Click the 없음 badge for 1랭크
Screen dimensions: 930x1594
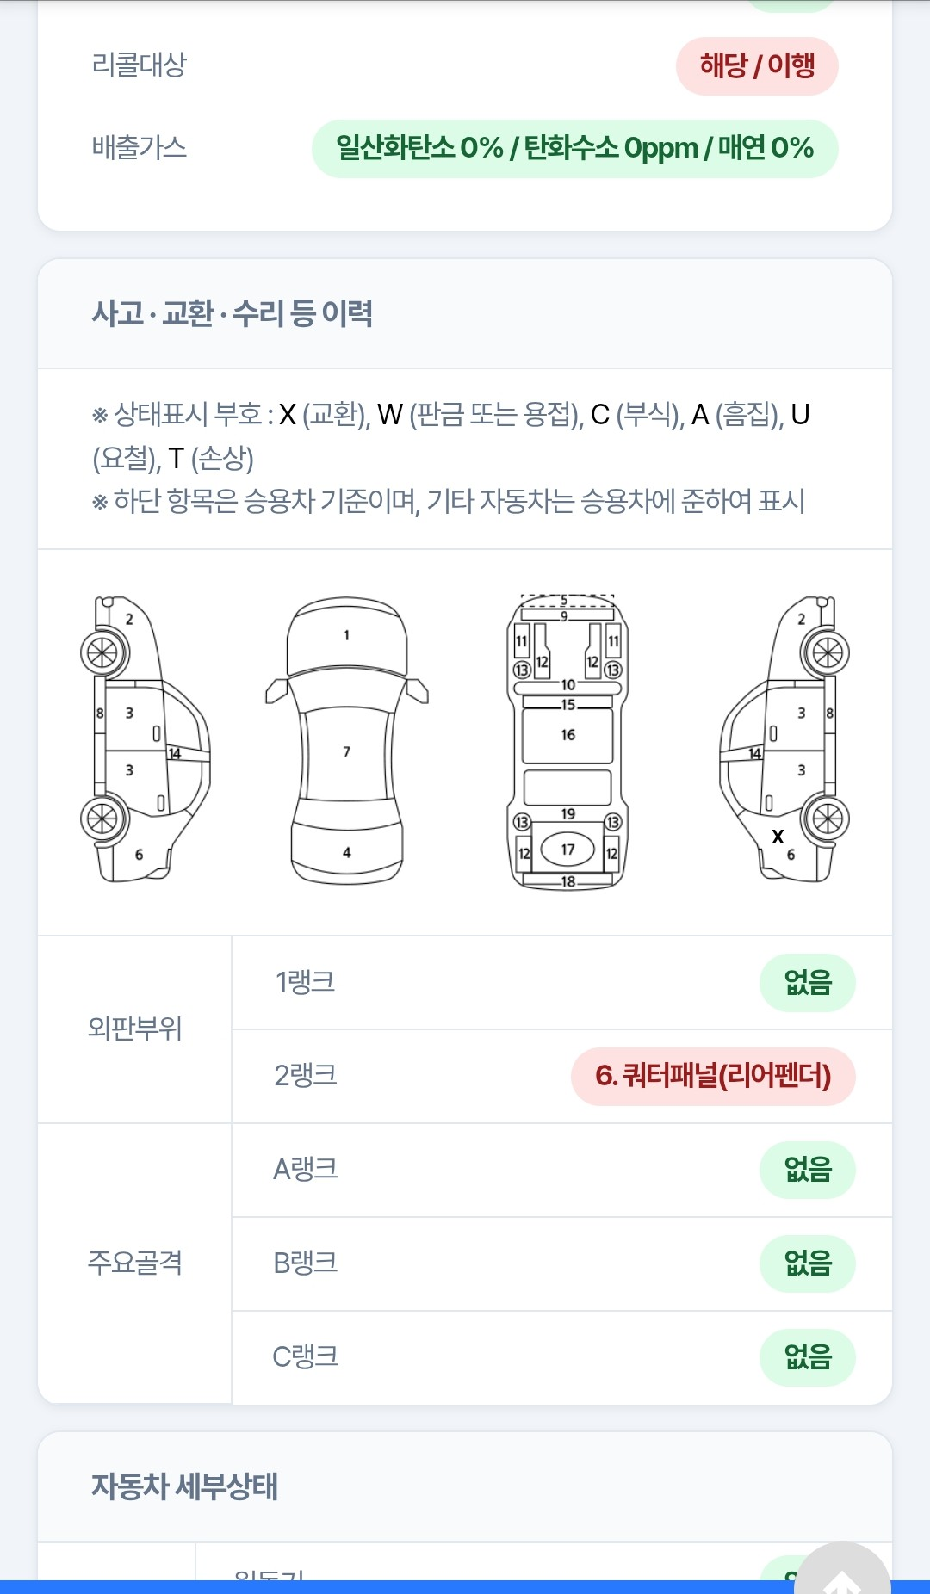tap(808, 983)
